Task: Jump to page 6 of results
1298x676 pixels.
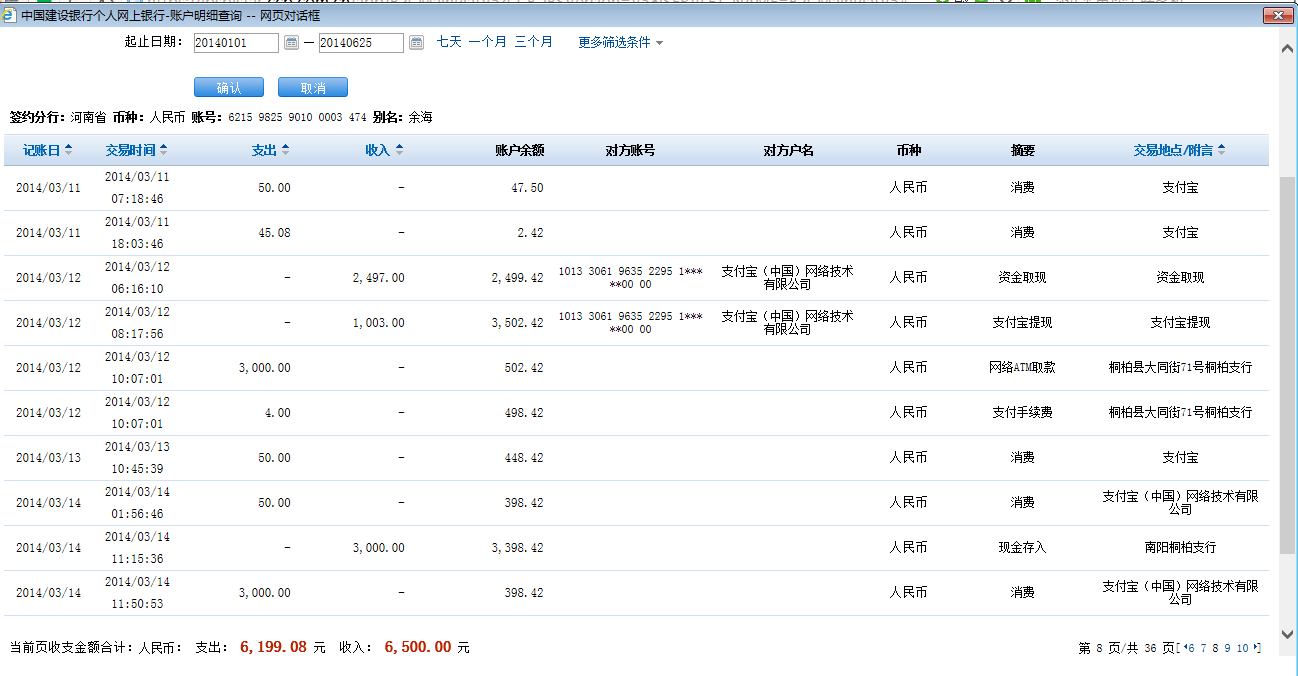Action: 1191,648
